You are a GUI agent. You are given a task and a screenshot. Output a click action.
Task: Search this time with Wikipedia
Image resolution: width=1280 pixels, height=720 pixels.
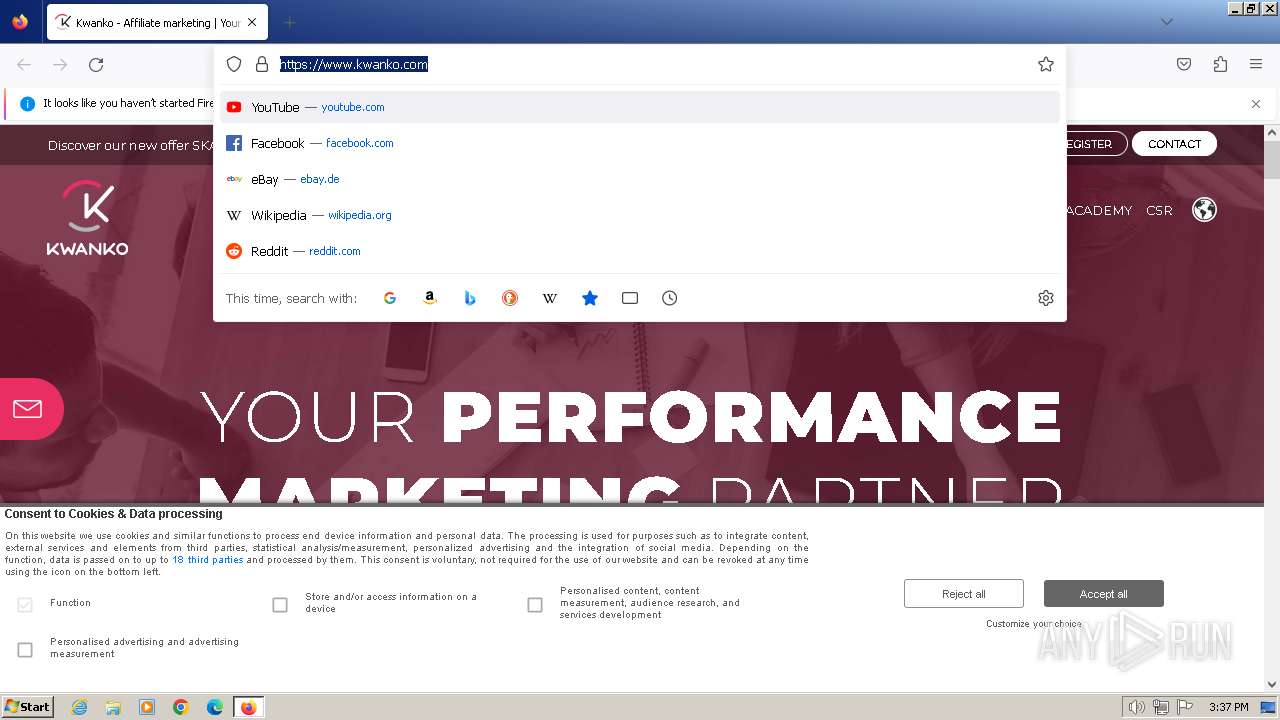[x=550, y=298]
